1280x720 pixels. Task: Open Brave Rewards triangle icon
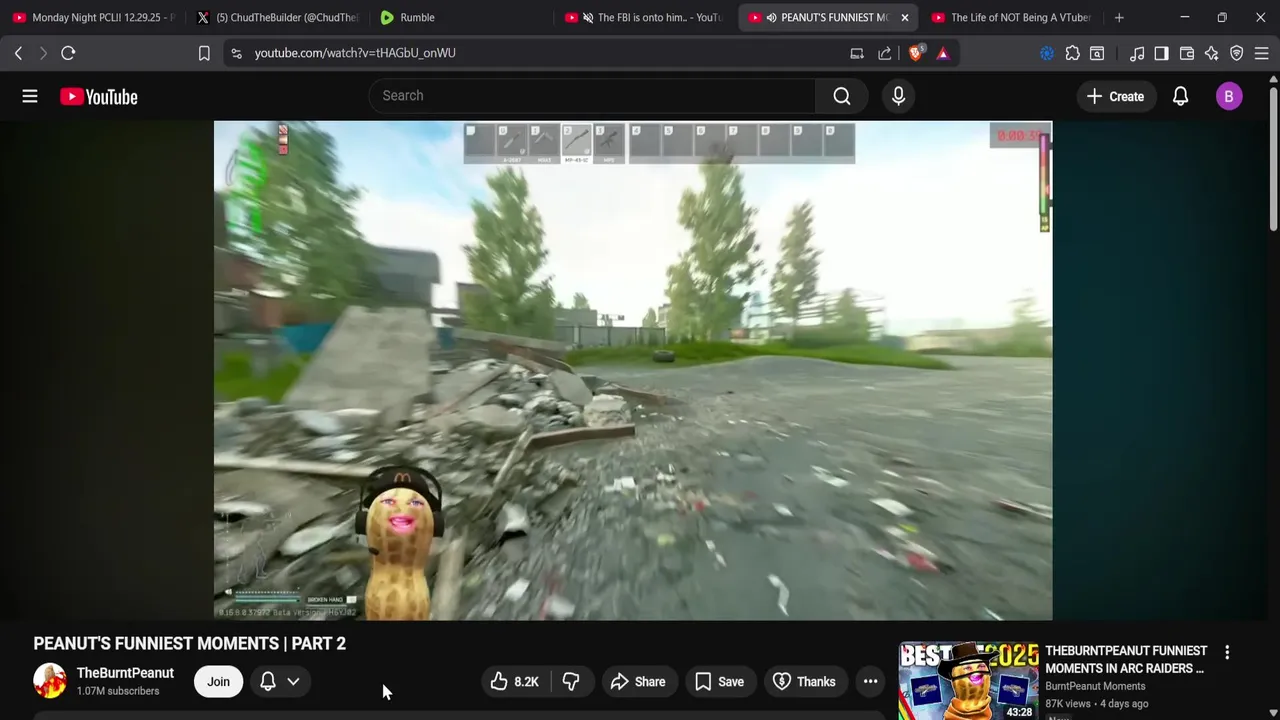pos(943,53)
